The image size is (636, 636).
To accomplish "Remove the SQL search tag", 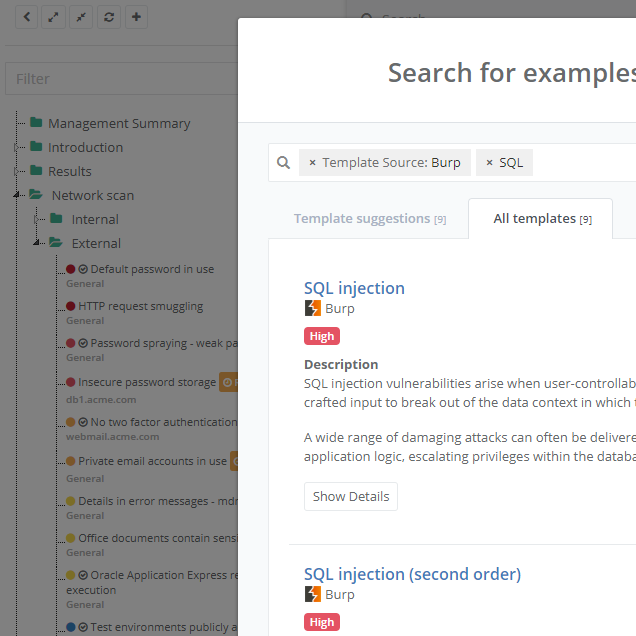I will click(490, 163).
